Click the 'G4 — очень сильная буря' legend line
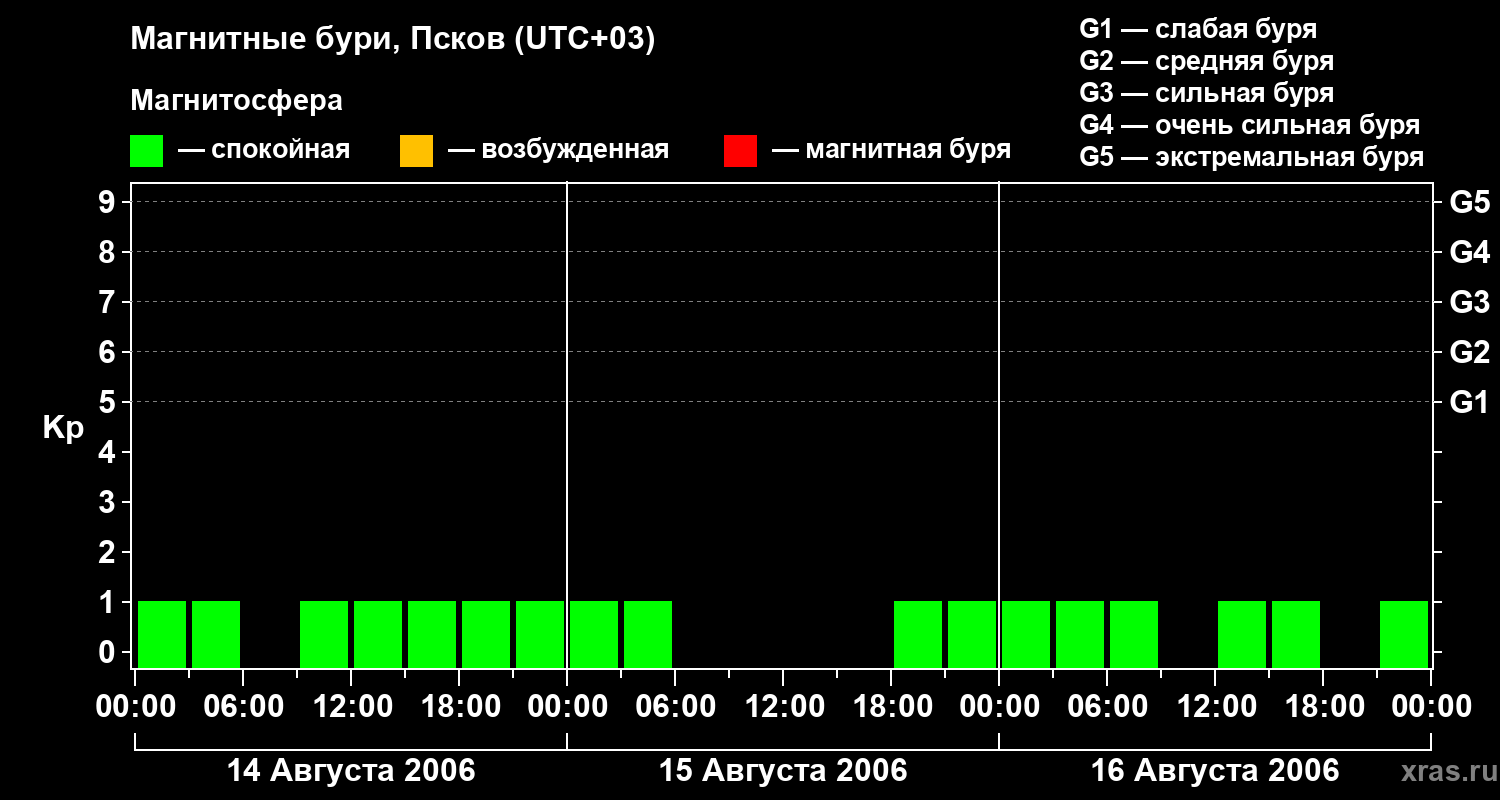 [1249, 125]
